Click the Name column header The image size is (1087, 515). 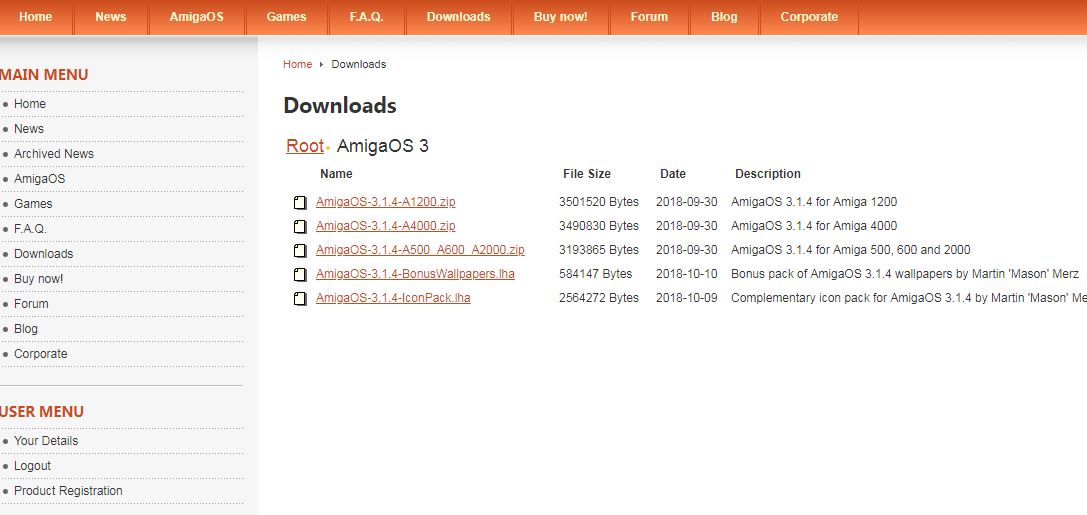coord(336,174)
